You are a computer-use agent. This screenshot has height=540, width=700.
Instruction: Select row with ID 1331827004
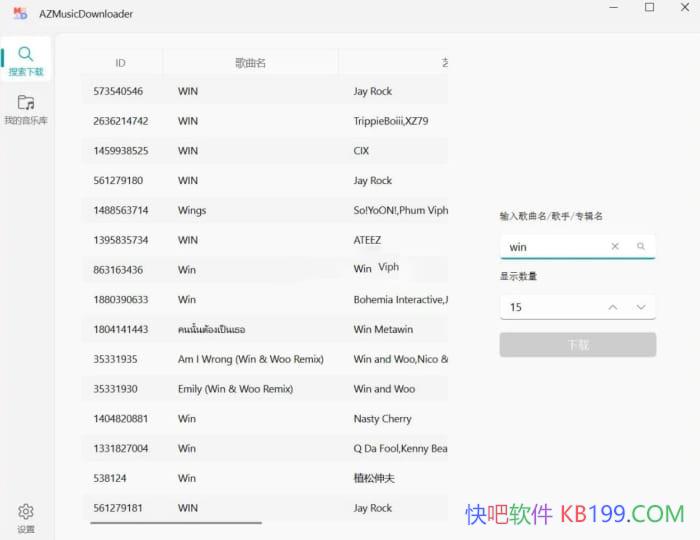(x=265, y=448)
